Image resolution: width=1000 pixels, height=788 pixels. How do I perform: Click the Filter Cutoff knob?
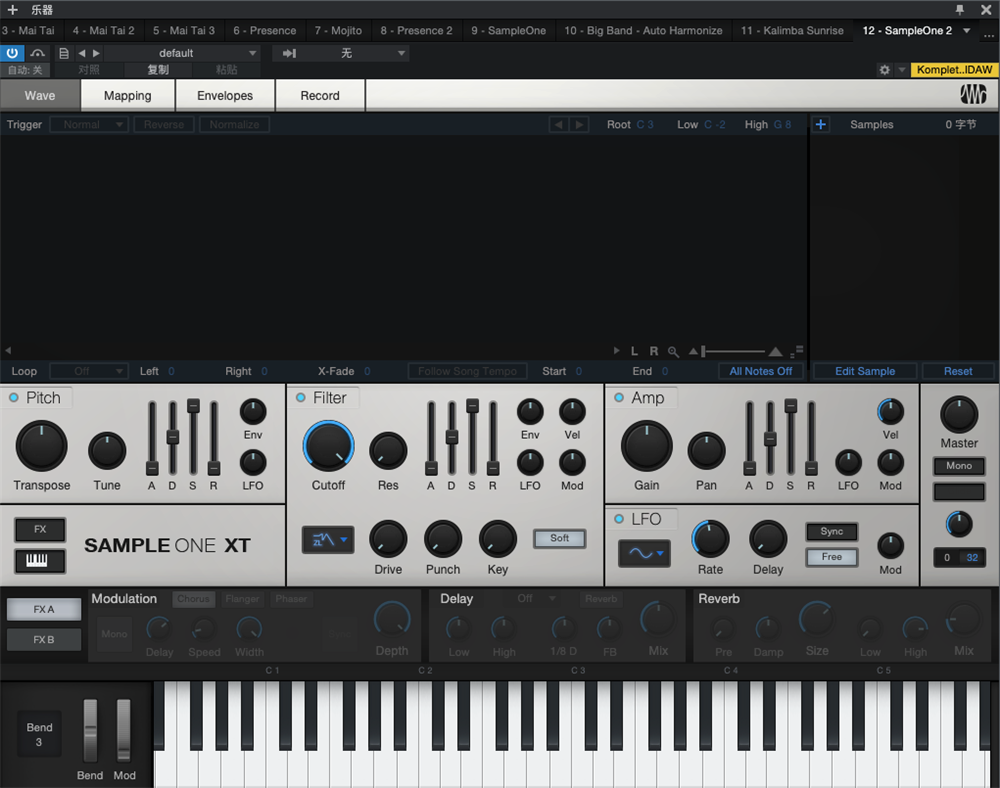328,446
